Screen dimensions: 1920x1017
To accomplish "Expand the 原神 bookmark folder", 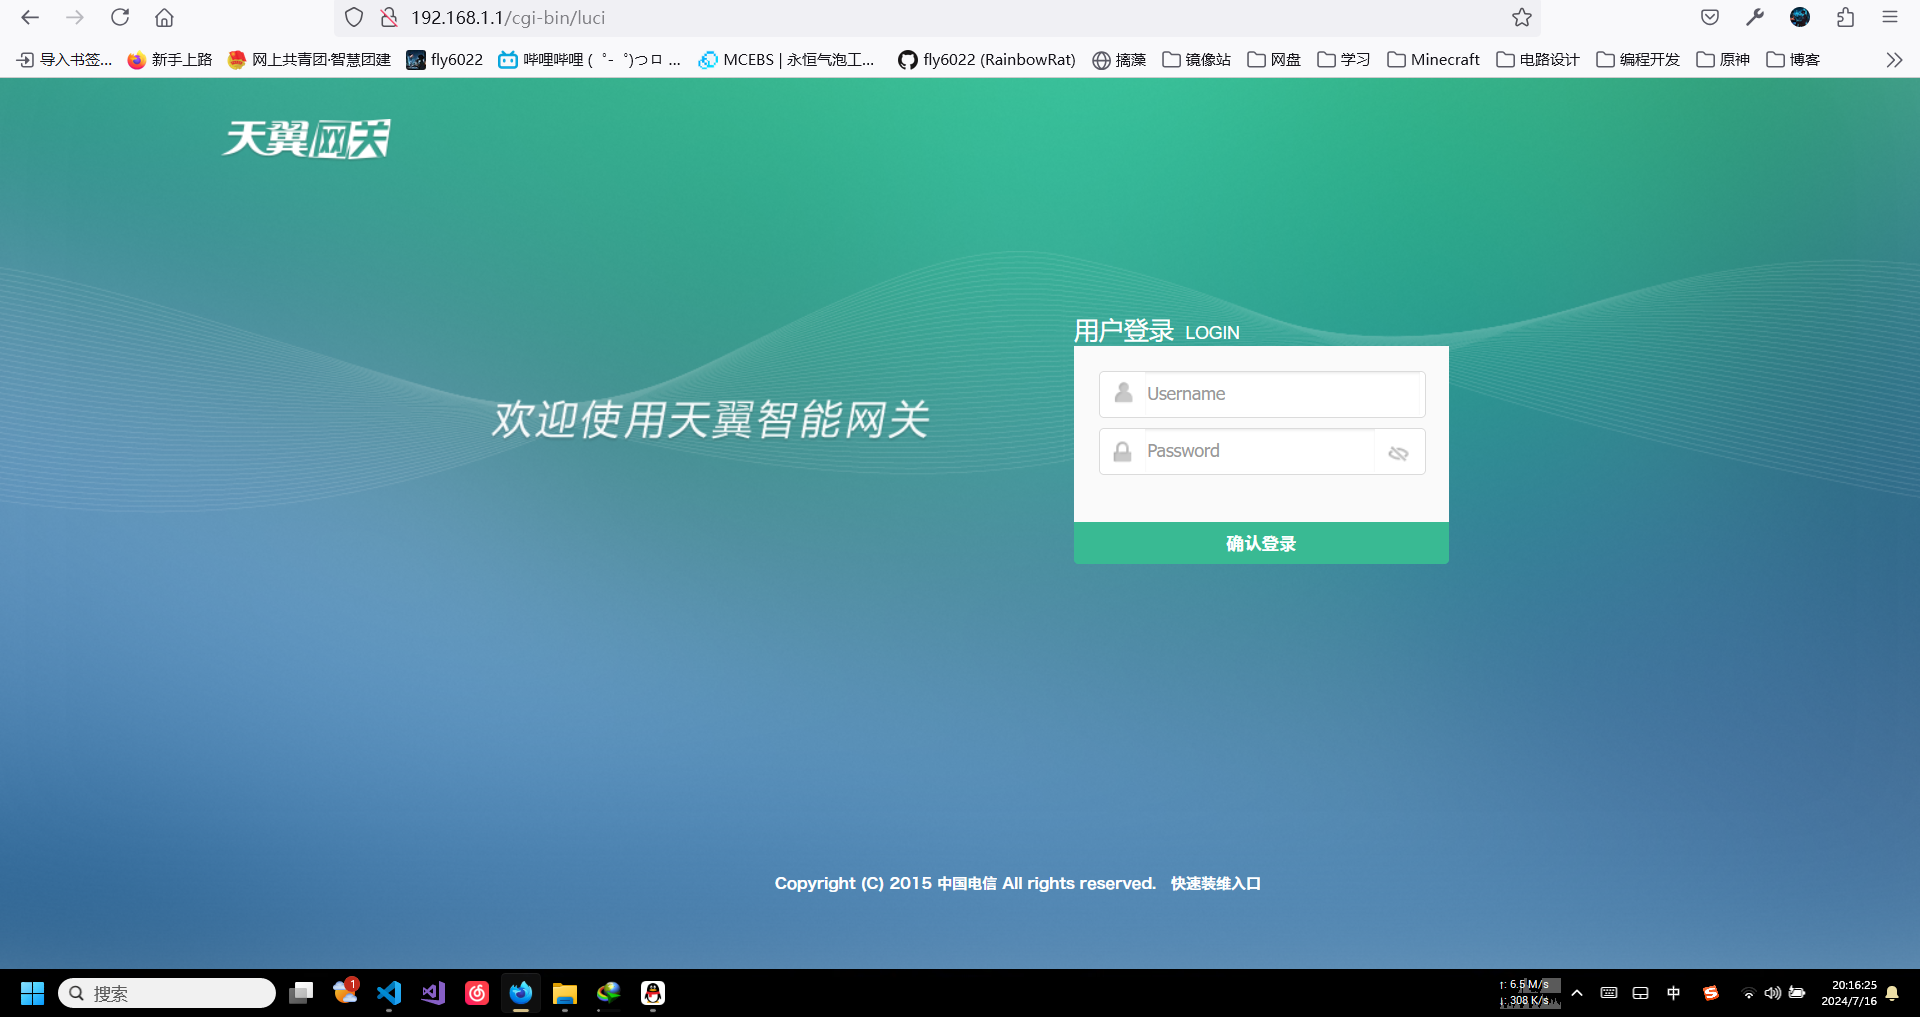I will coord(1723,60).
